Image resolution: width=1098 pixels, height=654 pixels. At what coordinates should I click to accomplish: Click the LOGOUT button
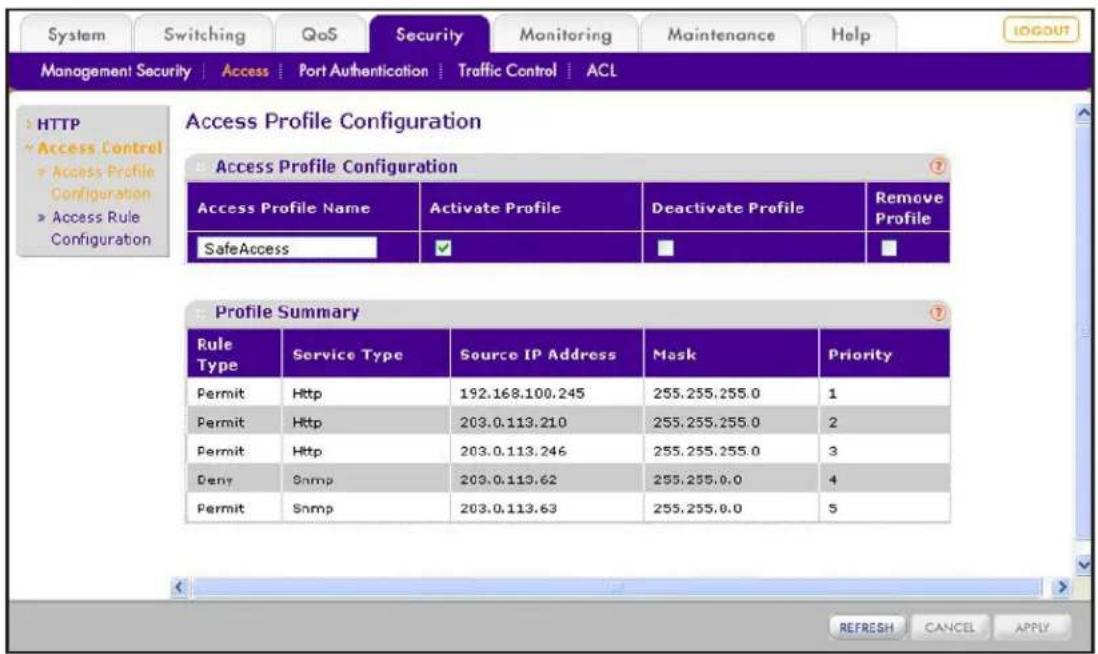1041,30
